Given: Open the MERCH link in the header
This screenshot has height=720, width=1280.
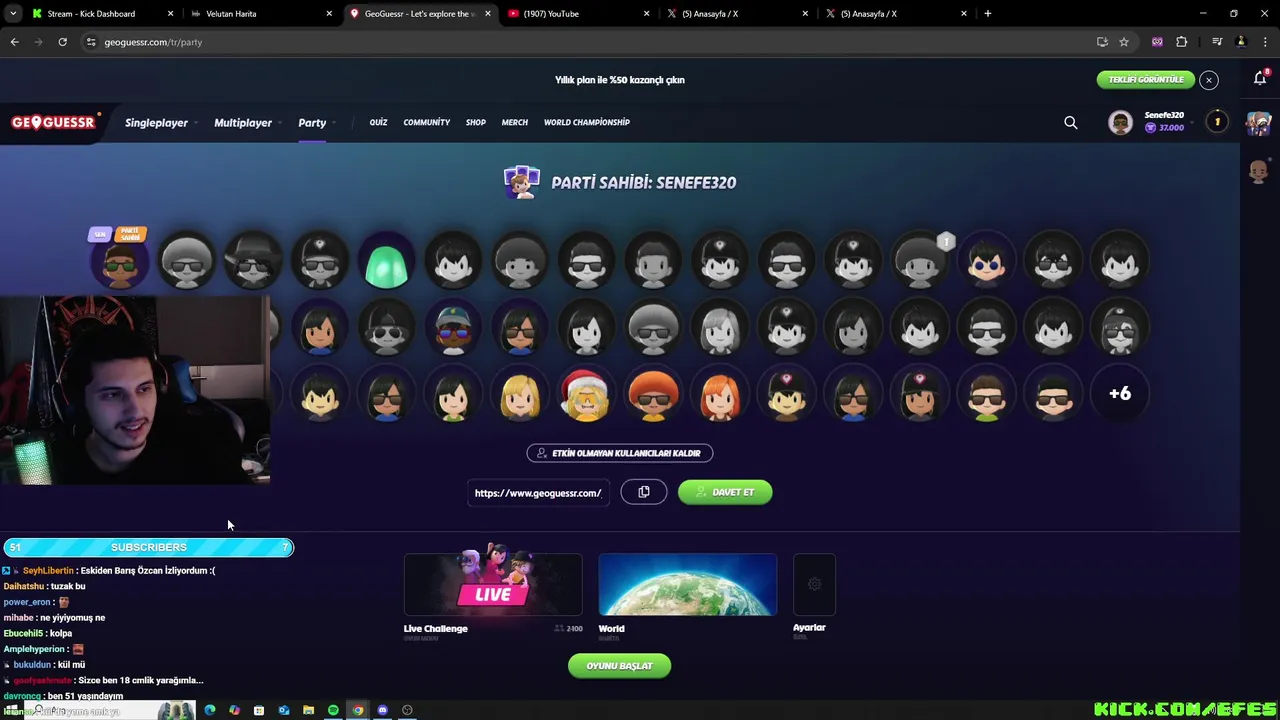Looking at the screenshot, I should [x=515, y=122].
